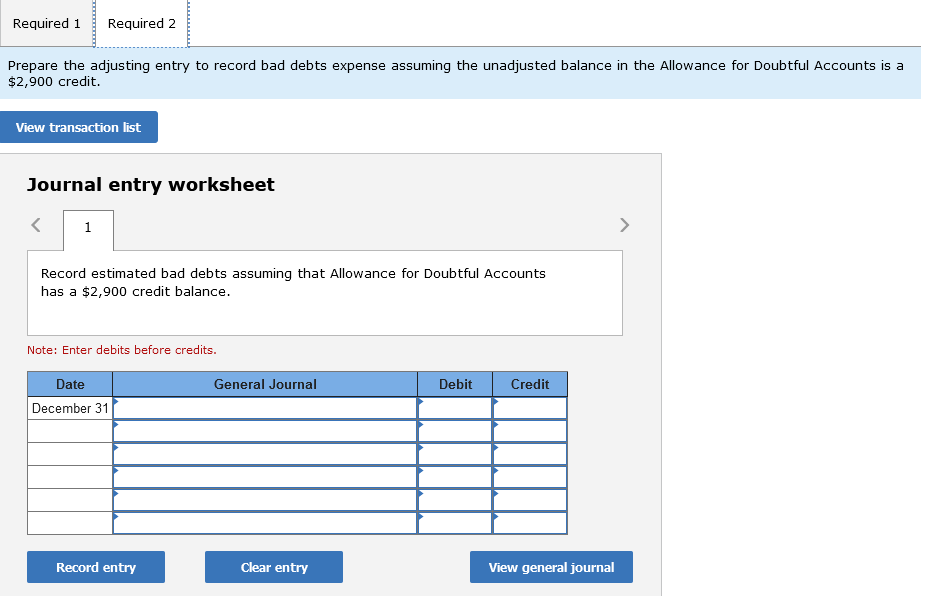View the general journal
The width and height of the screenshot is (926, 596).
click(x=551, y=567)
